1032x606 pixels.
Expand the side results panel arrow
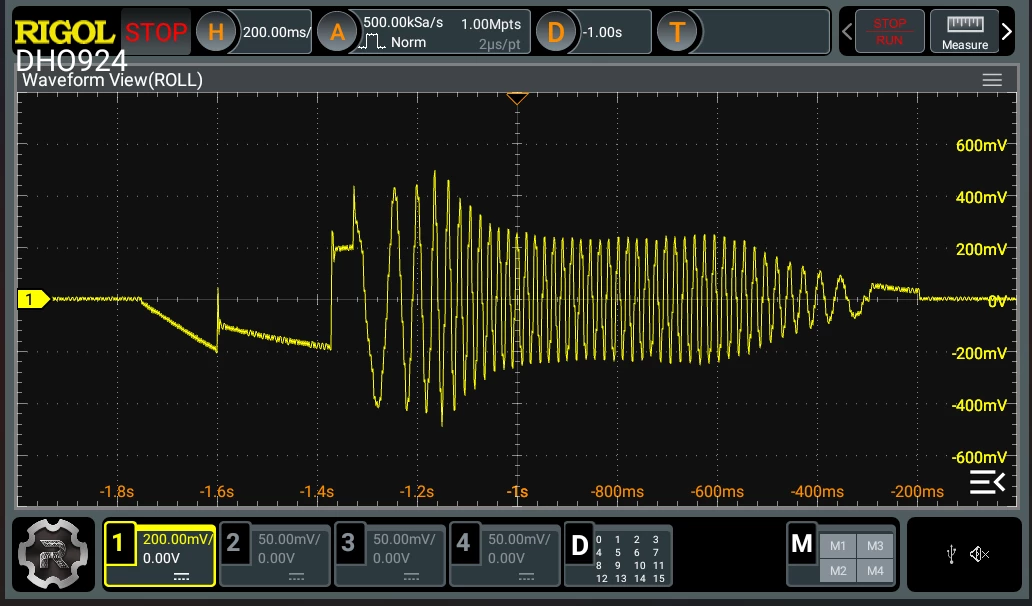987,482
